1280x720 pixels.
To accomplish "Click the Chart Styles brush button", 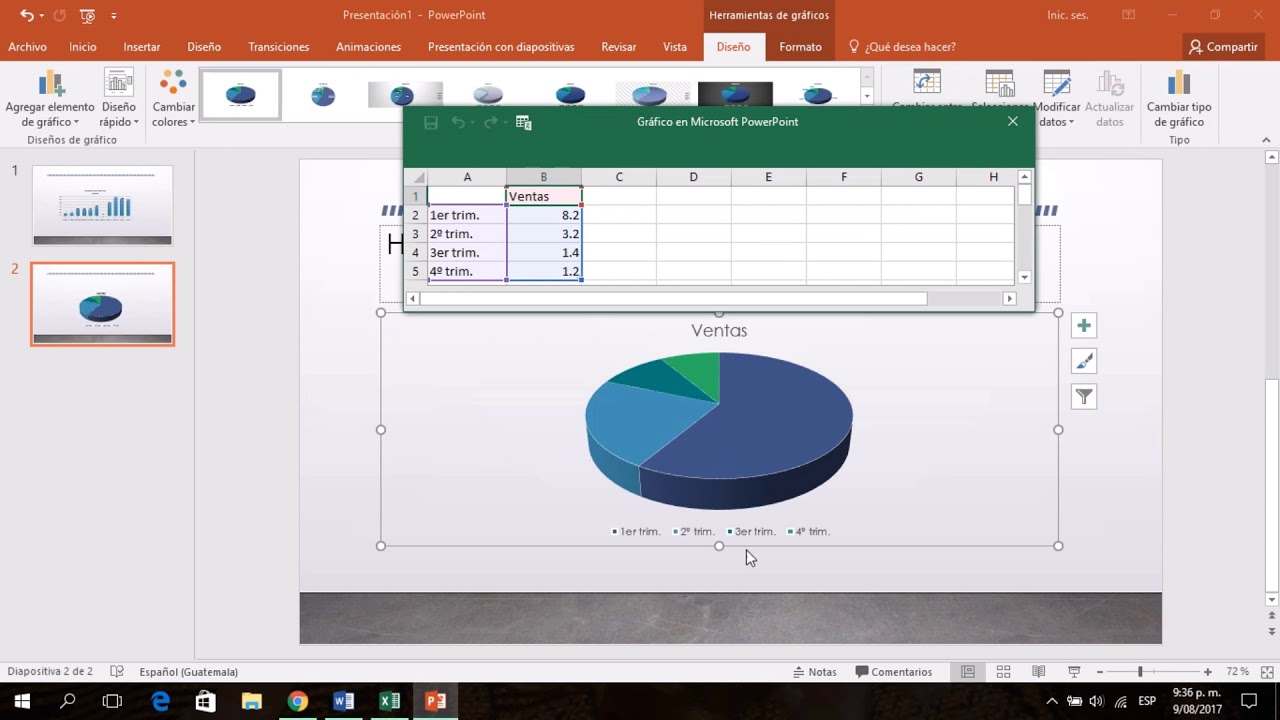I will pyautogui.click(x=1084, y=361).
